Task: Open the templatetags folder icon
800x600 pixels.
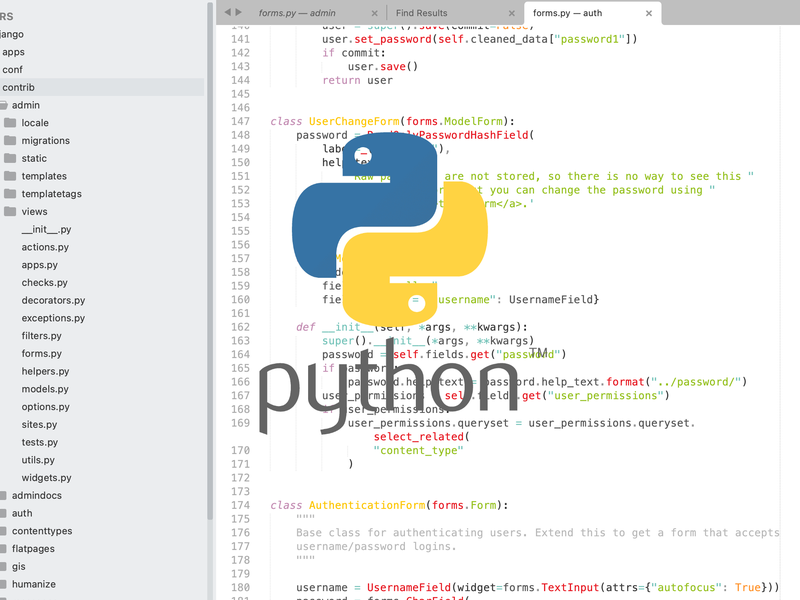Action: tap(10, 194)
